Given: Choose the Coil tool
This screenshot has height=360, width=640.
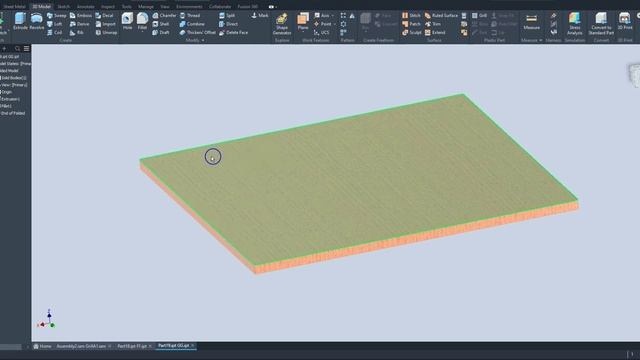Looking at the screenshot, I should tap(55, 32).
